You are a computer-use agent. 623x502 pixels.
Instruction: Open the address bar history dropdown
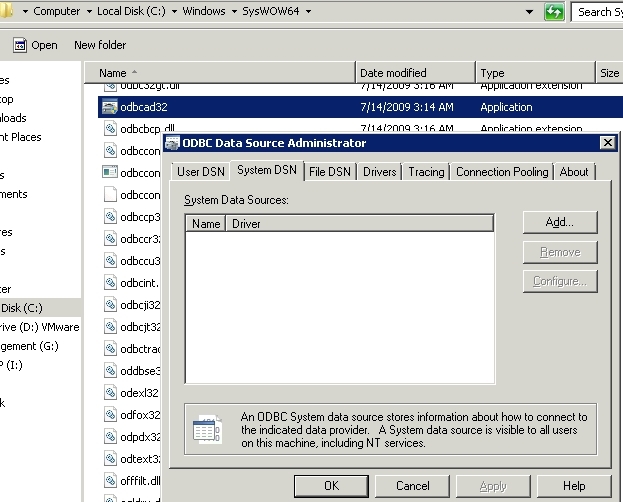point(529,12)
